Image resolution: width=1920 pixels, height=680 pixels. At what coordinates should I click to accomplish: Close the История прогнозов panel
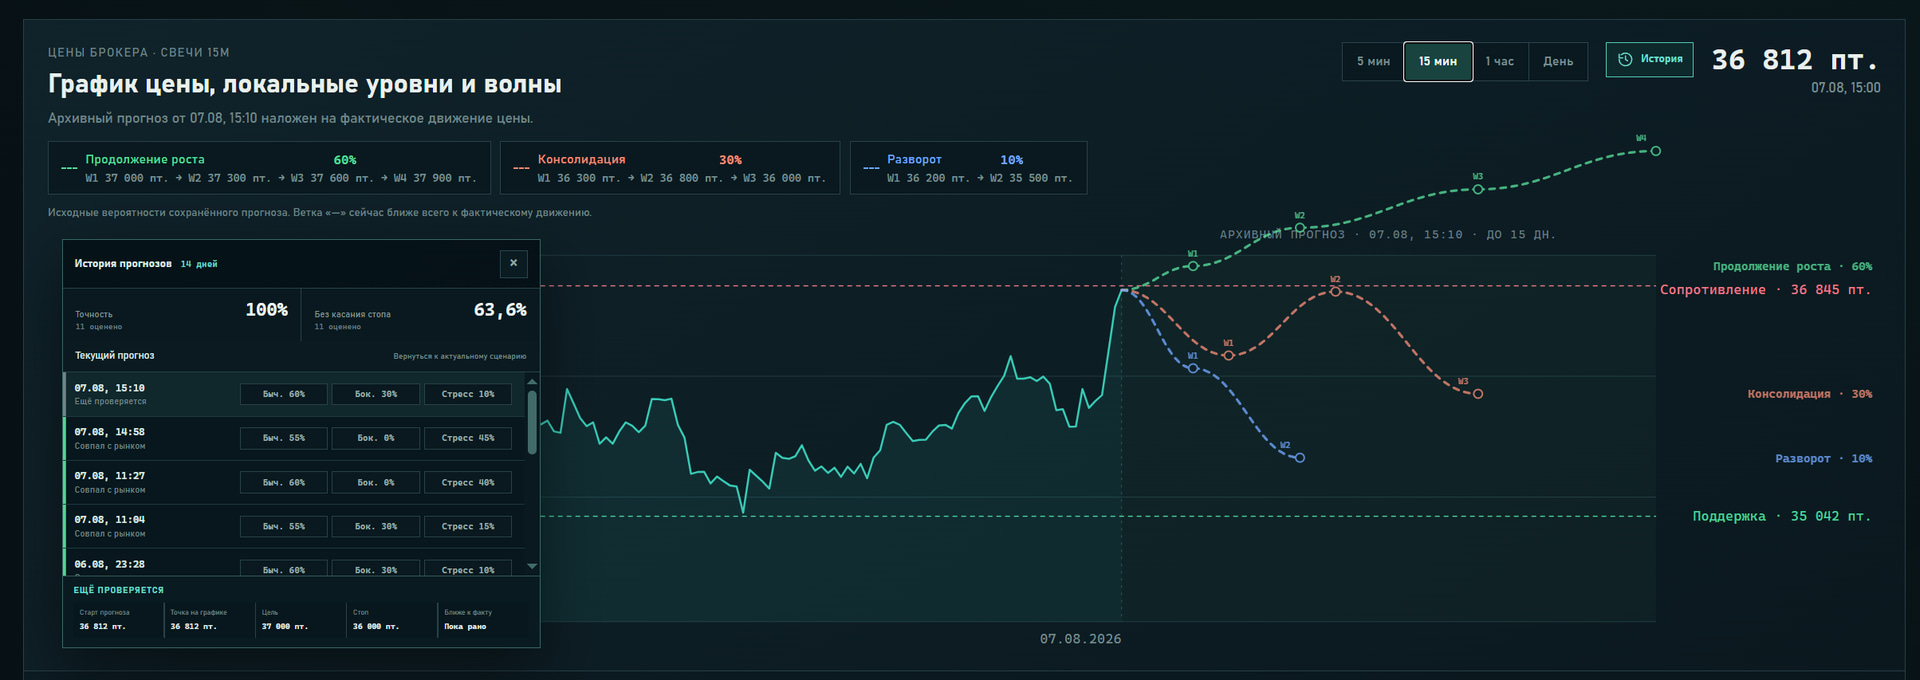click(x=514, y=263)
